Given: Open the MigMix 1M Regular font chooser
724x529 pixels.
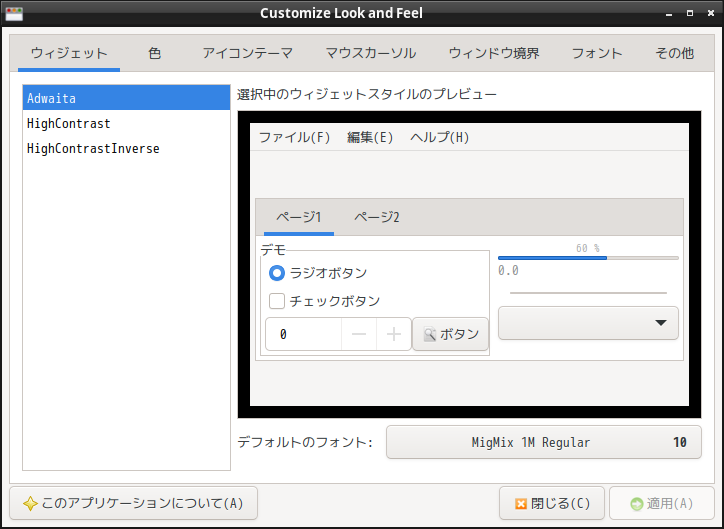Looking at the screenshot, I should tap(543, 442).
